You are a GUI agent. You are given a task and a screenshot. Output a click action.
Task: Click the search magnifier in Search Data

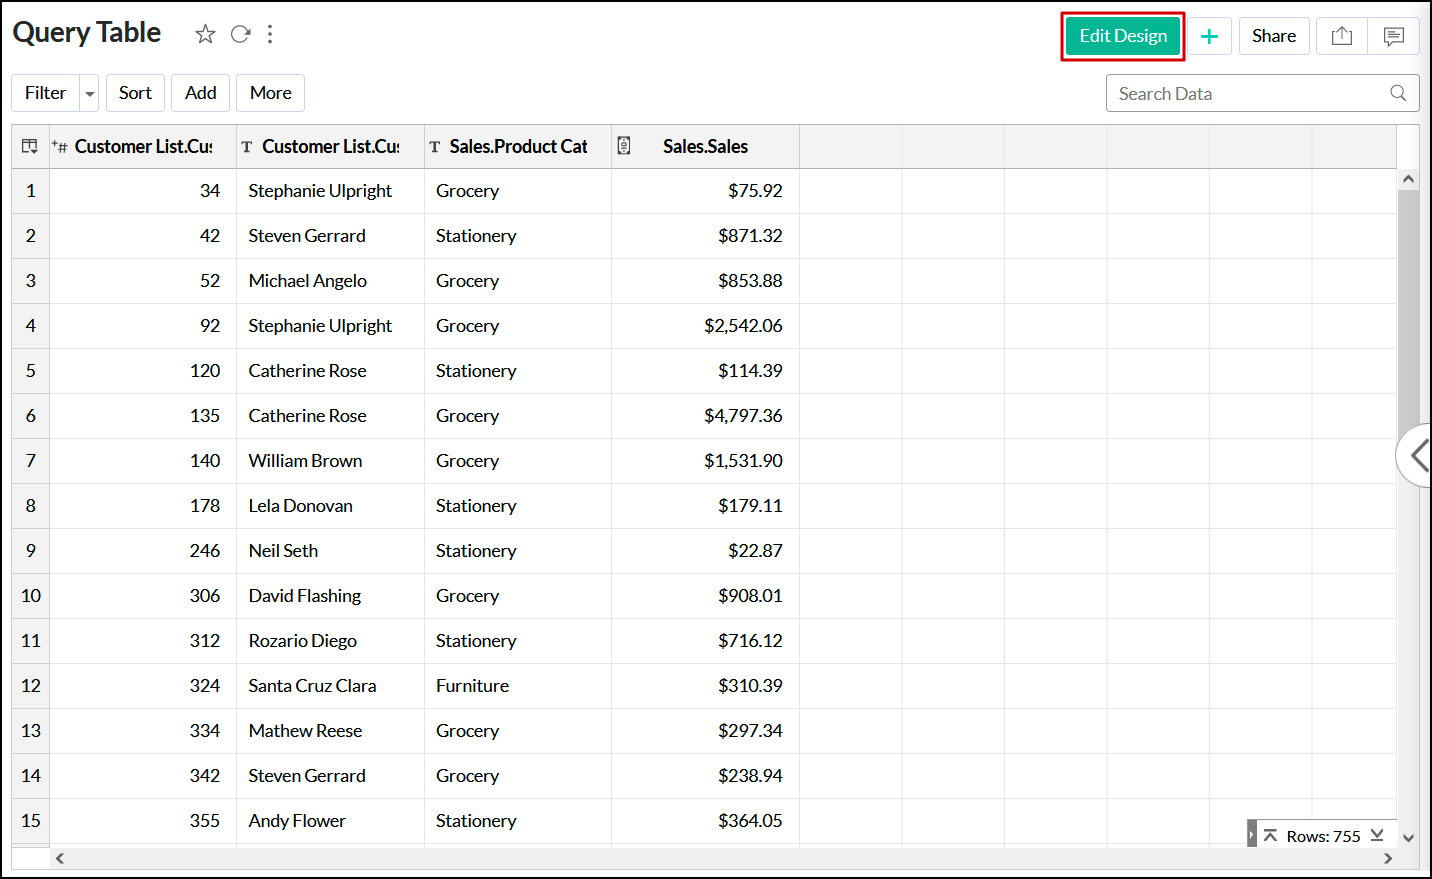pyautogui.click(x=1398, y=92)
